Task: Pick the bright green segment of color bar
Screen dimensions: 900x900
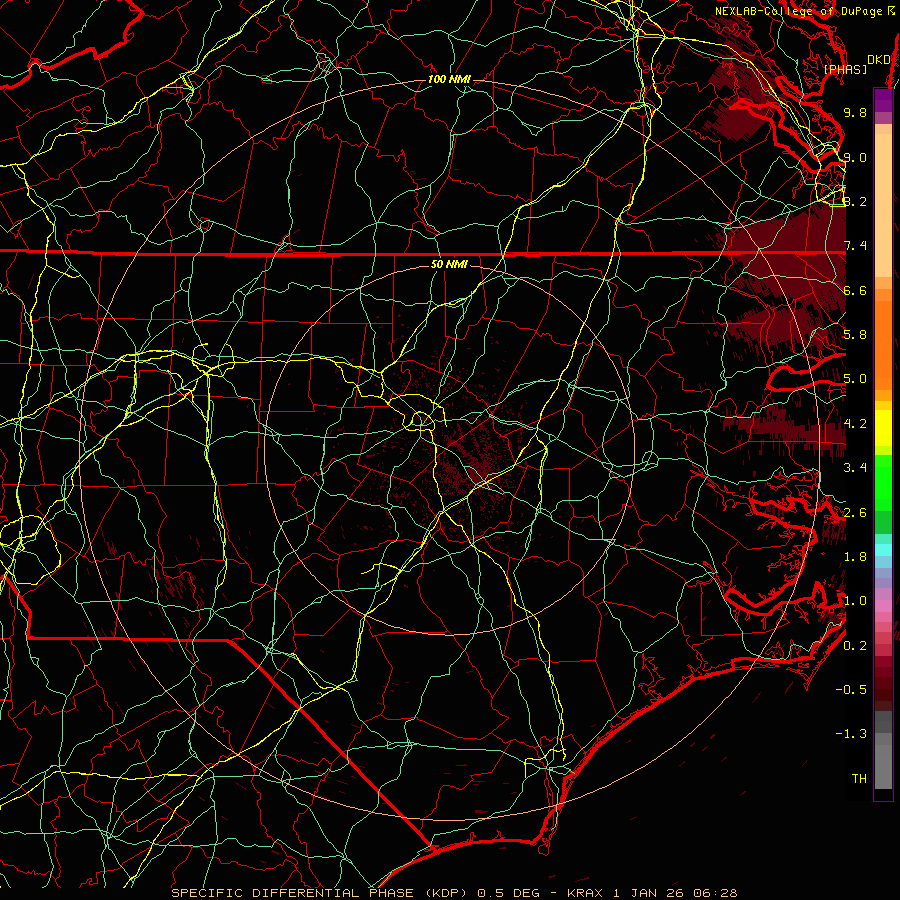Action: 883,482
